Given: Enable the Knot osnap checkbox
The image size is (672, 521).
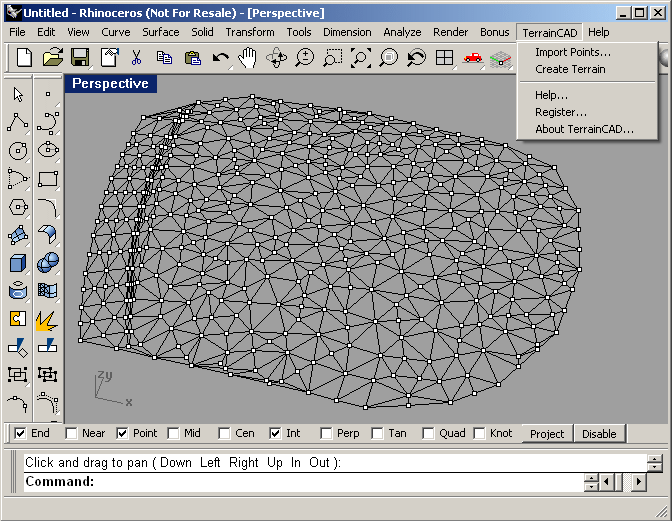Looking at the screenshot, I should 479,433.
